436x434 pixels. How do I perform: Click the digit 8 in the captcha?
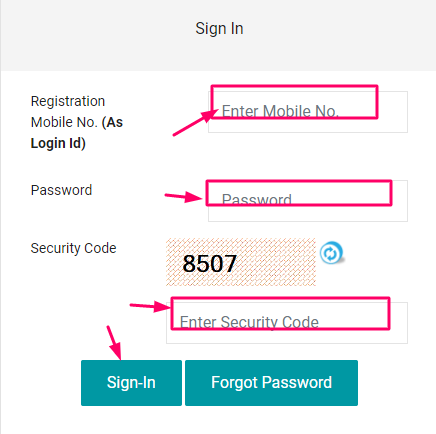[x=189, y=264]
